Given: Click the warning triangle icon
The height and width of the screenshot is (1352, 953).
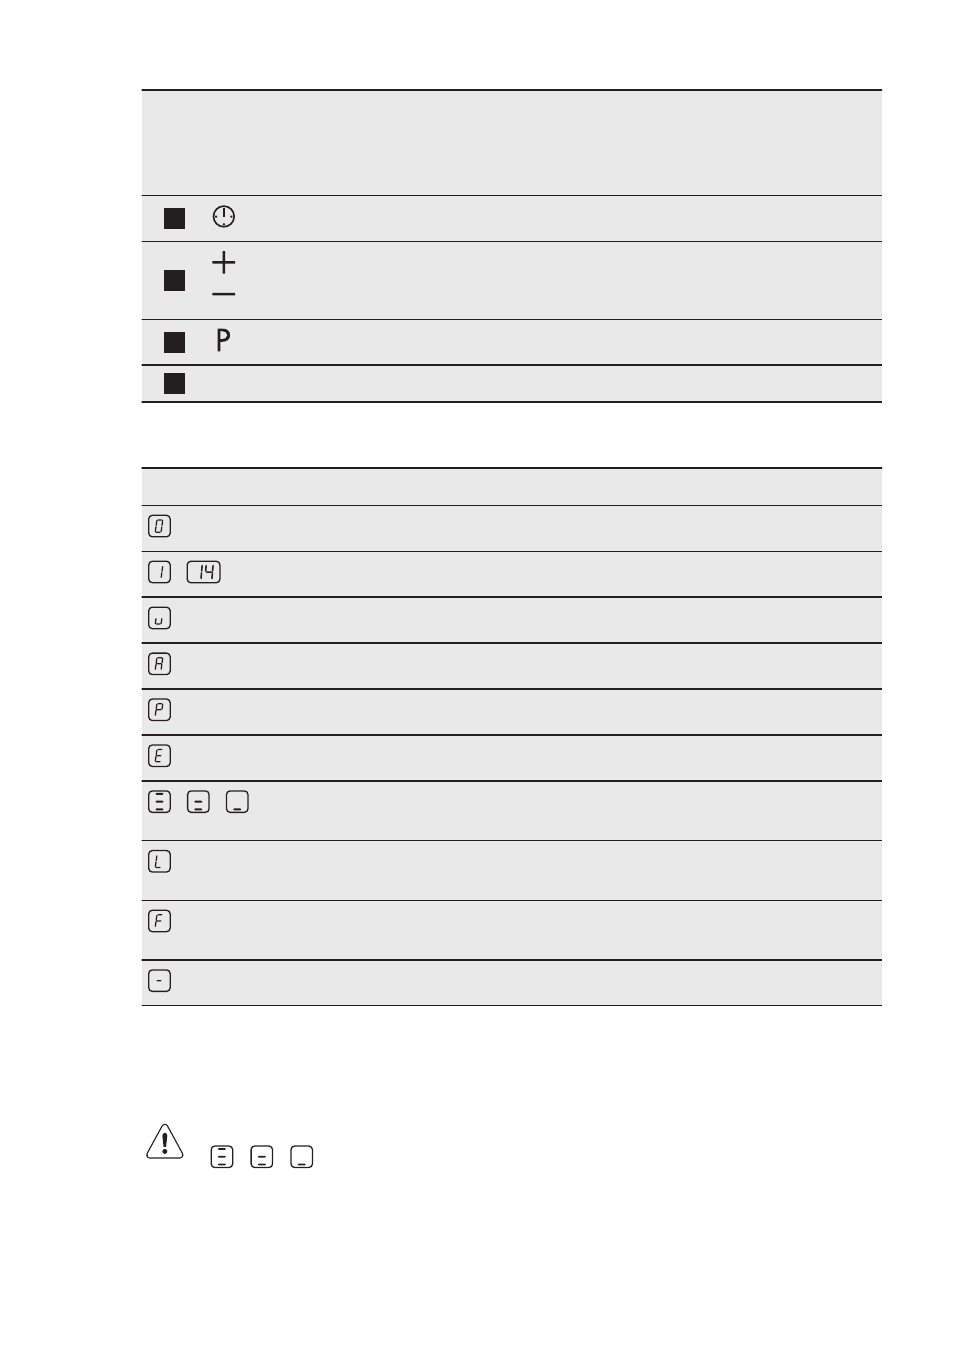Looking at the screenshot, I should [165, 1142].
